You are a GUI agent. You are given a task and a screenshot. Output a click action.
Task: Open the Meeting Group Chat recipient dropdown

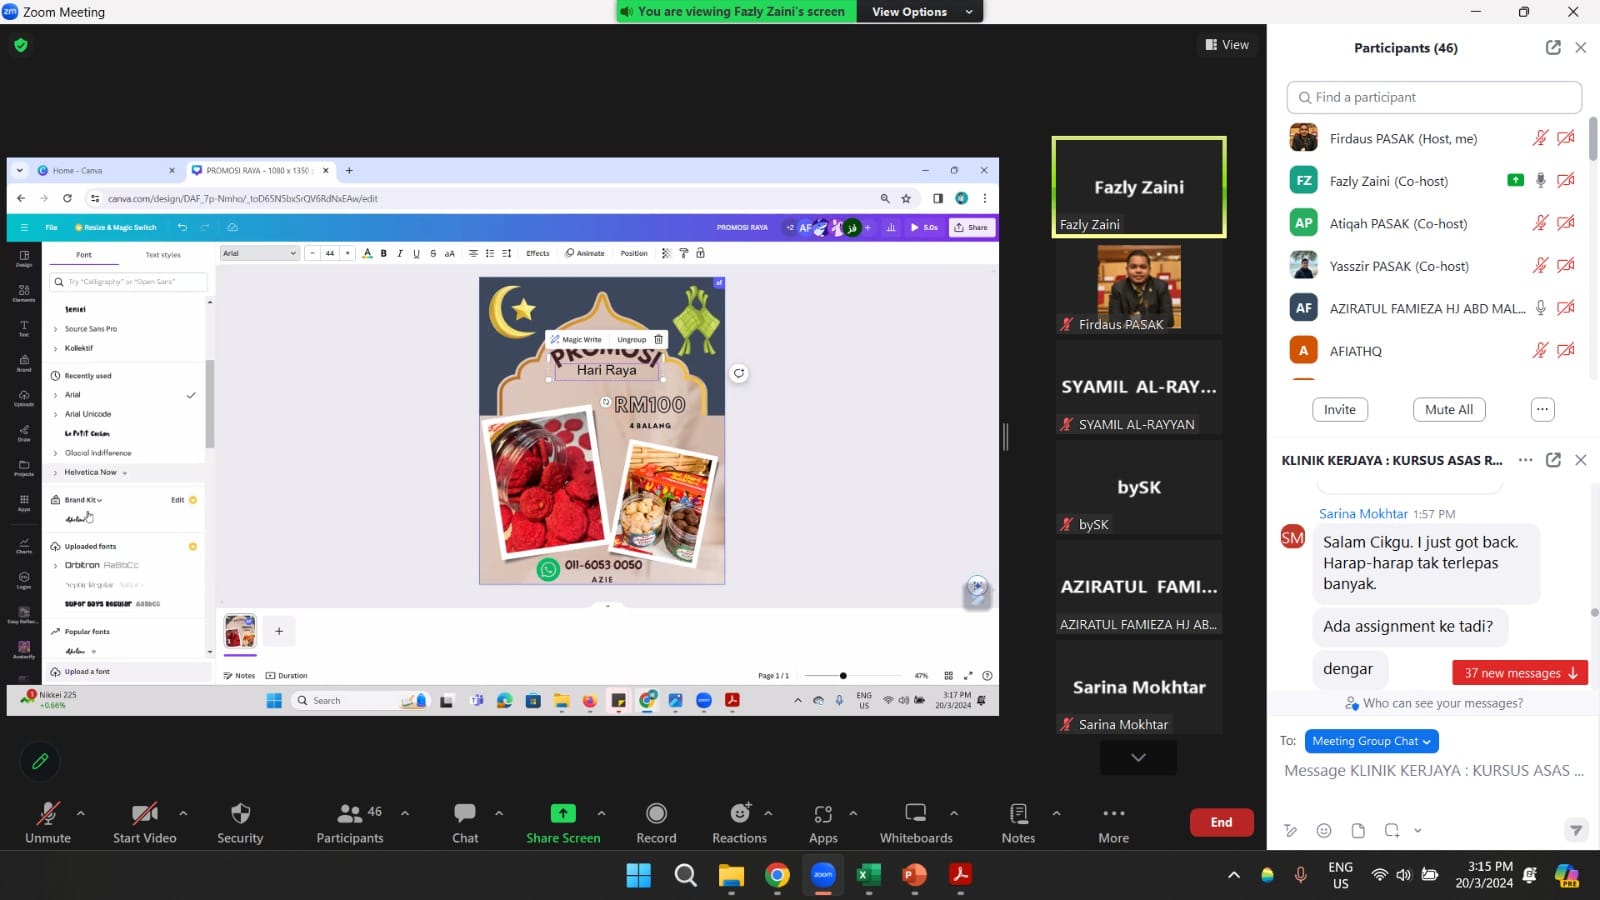[x=1371, y=741]
